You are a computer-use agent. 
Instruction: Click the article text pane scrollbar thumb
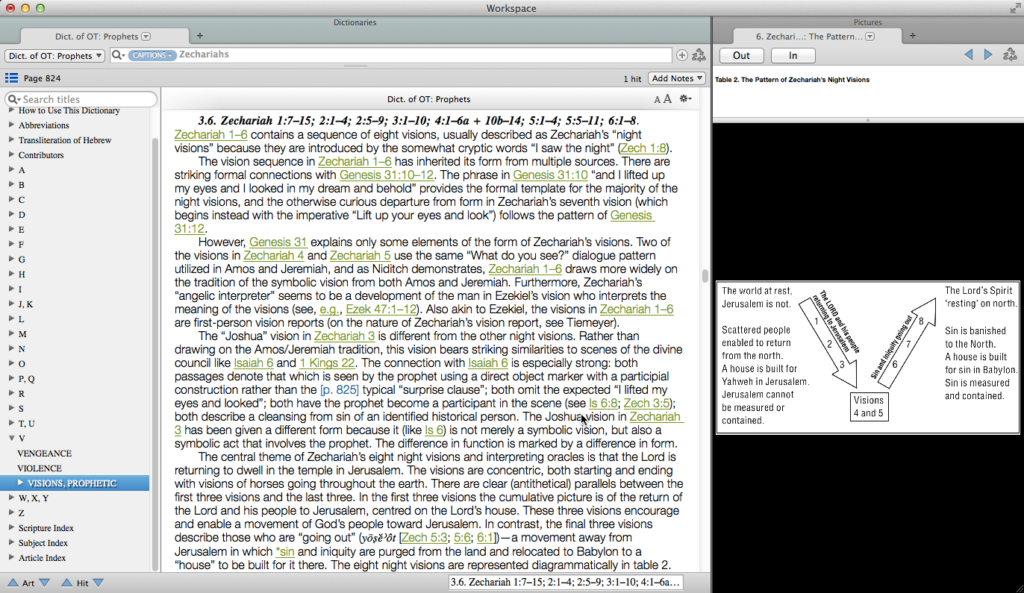pyautogui.click(x=704, y=276)
